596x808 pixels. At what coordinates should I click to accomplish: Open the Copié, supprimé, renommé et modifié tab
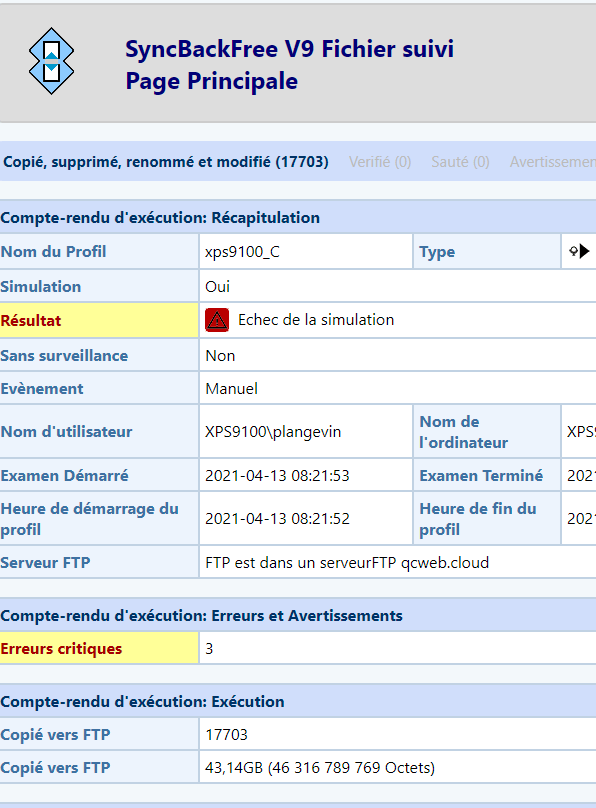(166, 162)
